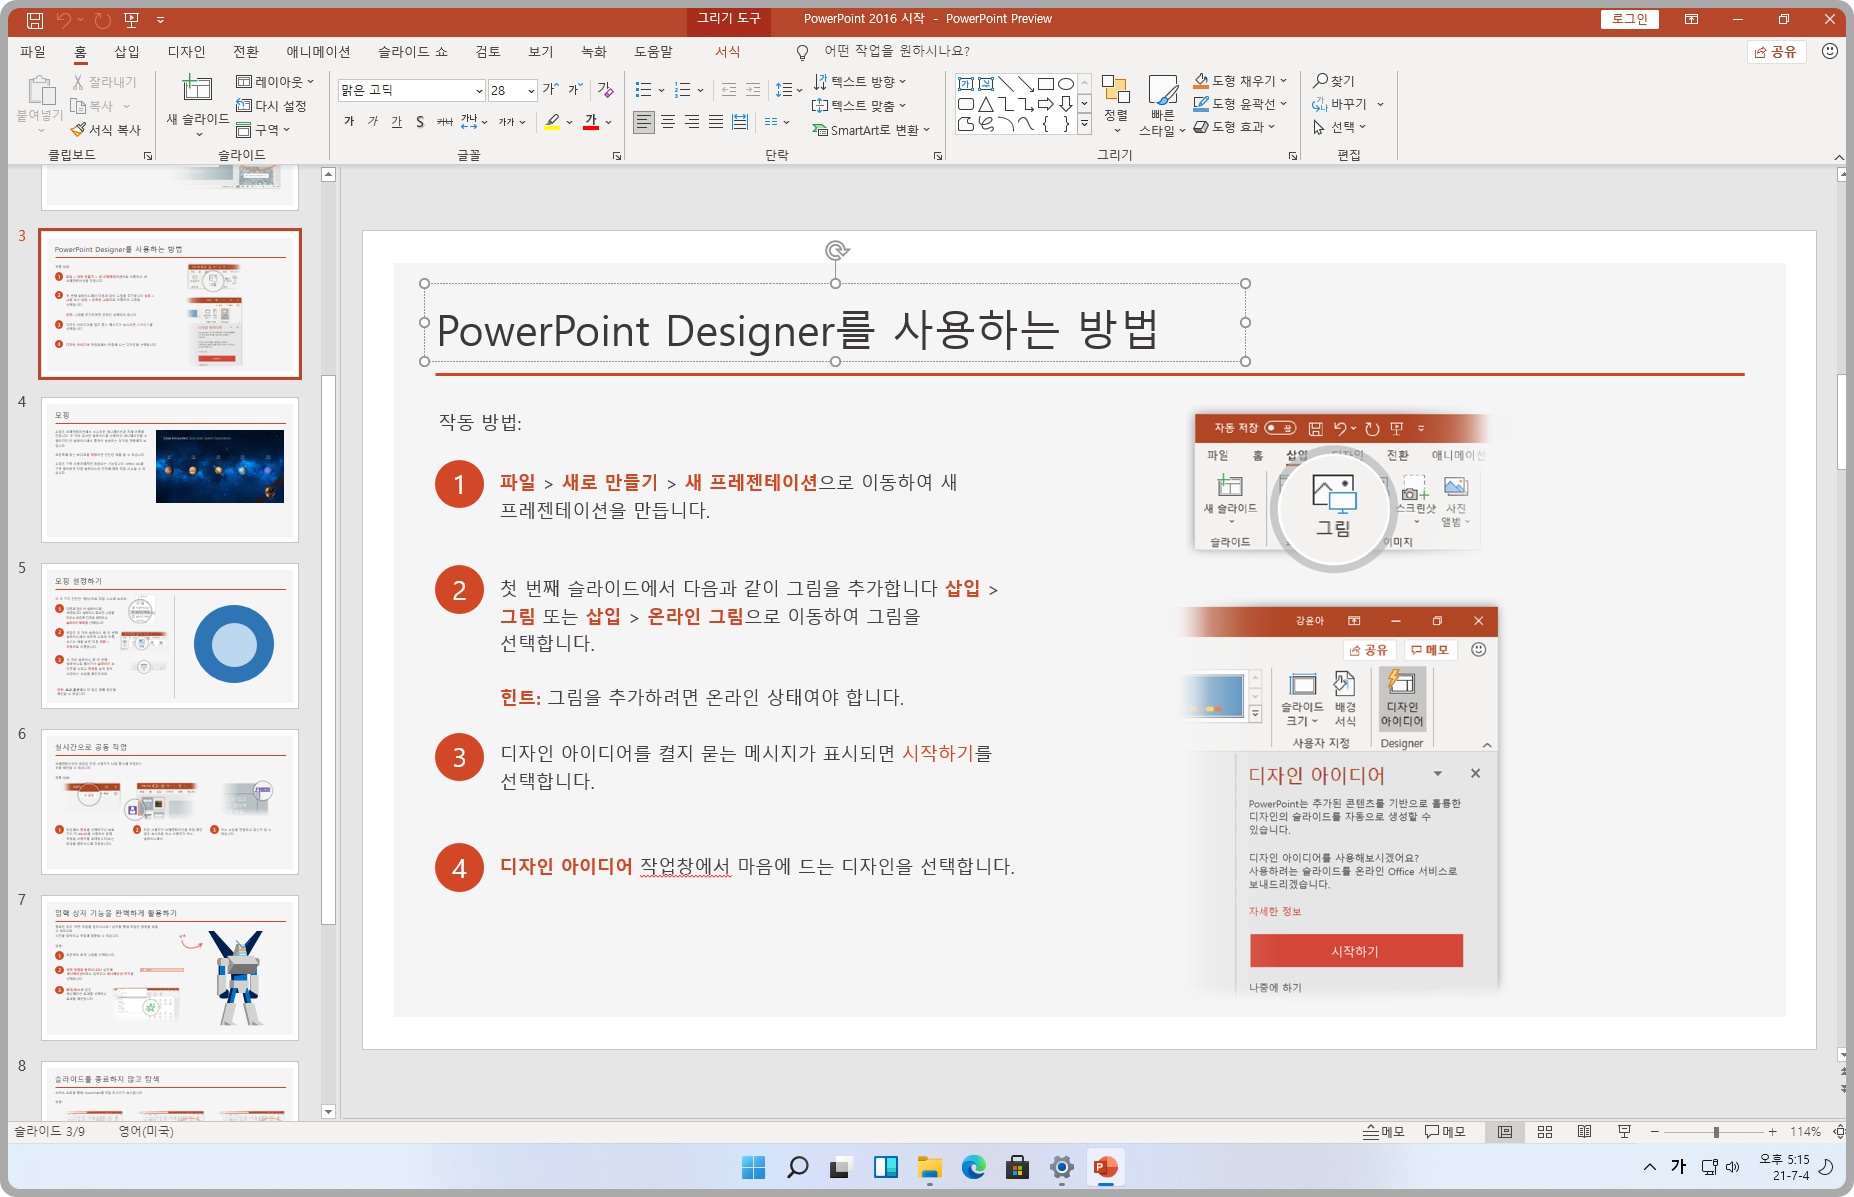1854x1197 pixels.
Task: Toggle bold formatting
Action: pos(349,122)
